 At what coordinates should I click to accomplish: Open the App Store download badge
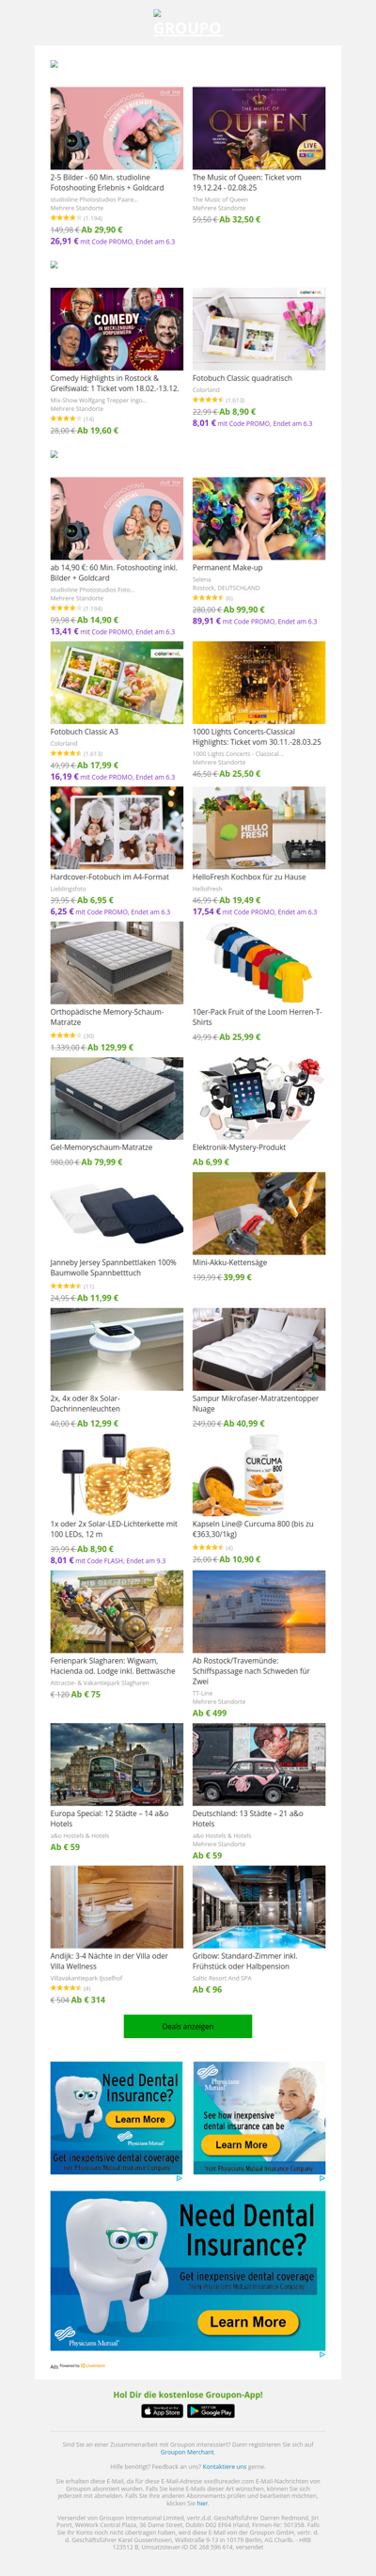pyautogui.click(x=163, y=2411)
